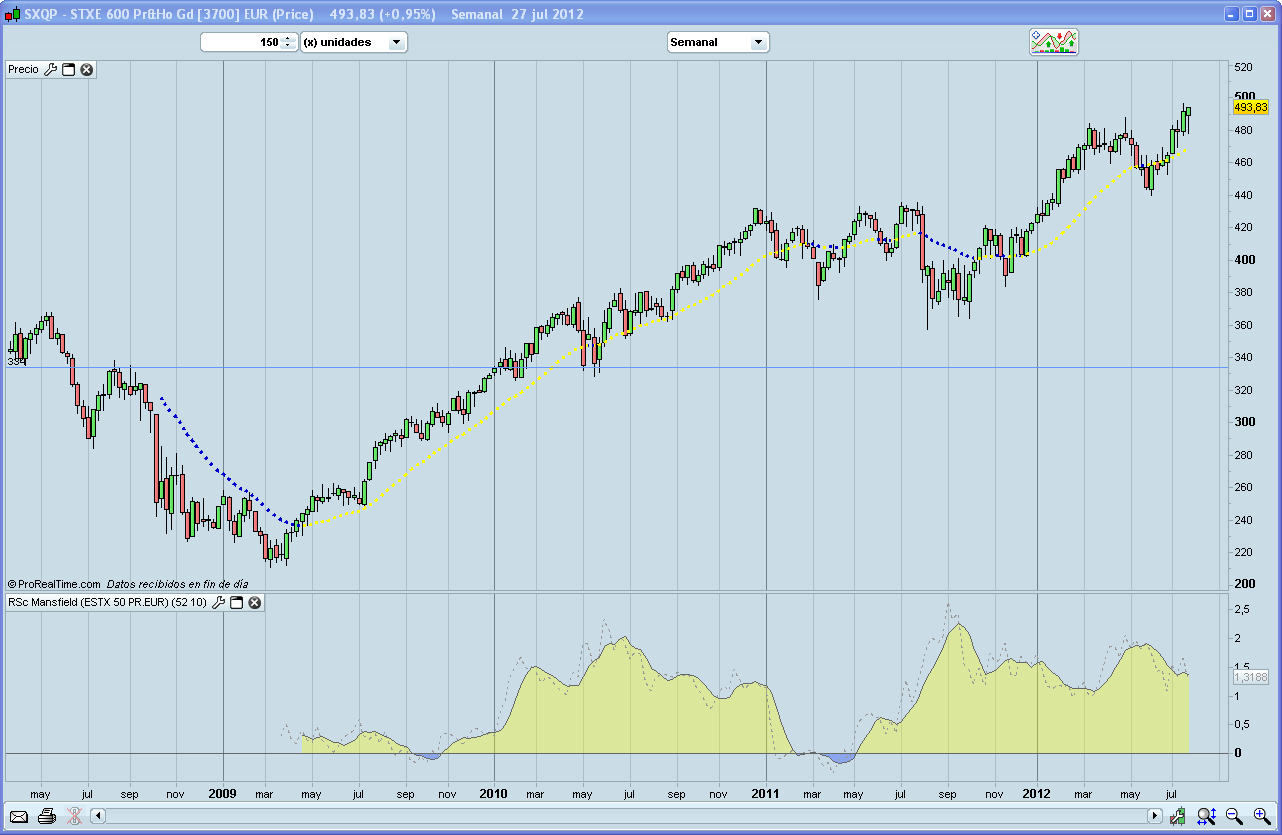1282x835 pixels.
Task: Click the vertical zoom magnifier icon
Action: pos(1206,816)
